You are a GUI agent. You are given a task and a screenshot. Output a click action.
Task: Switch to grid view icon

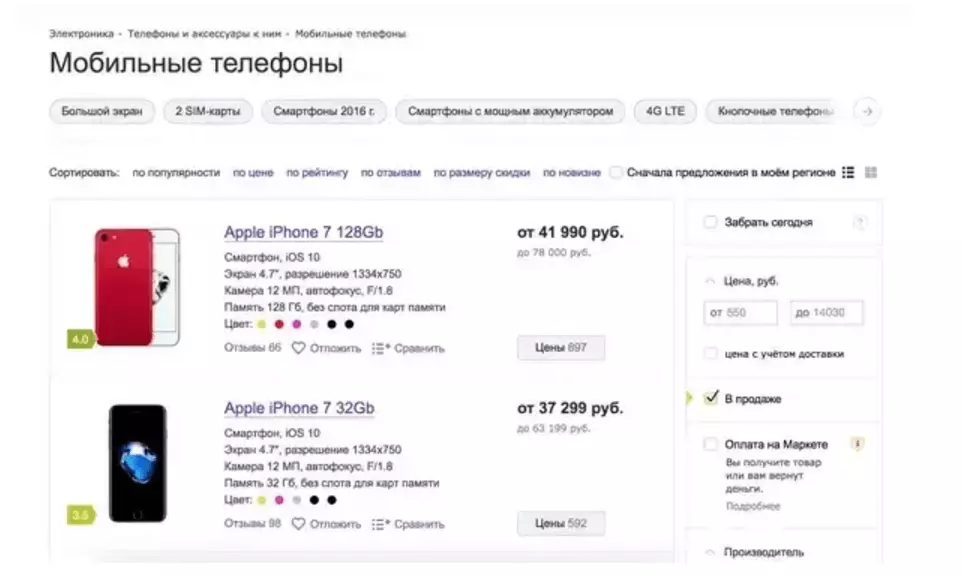(871, 172)
